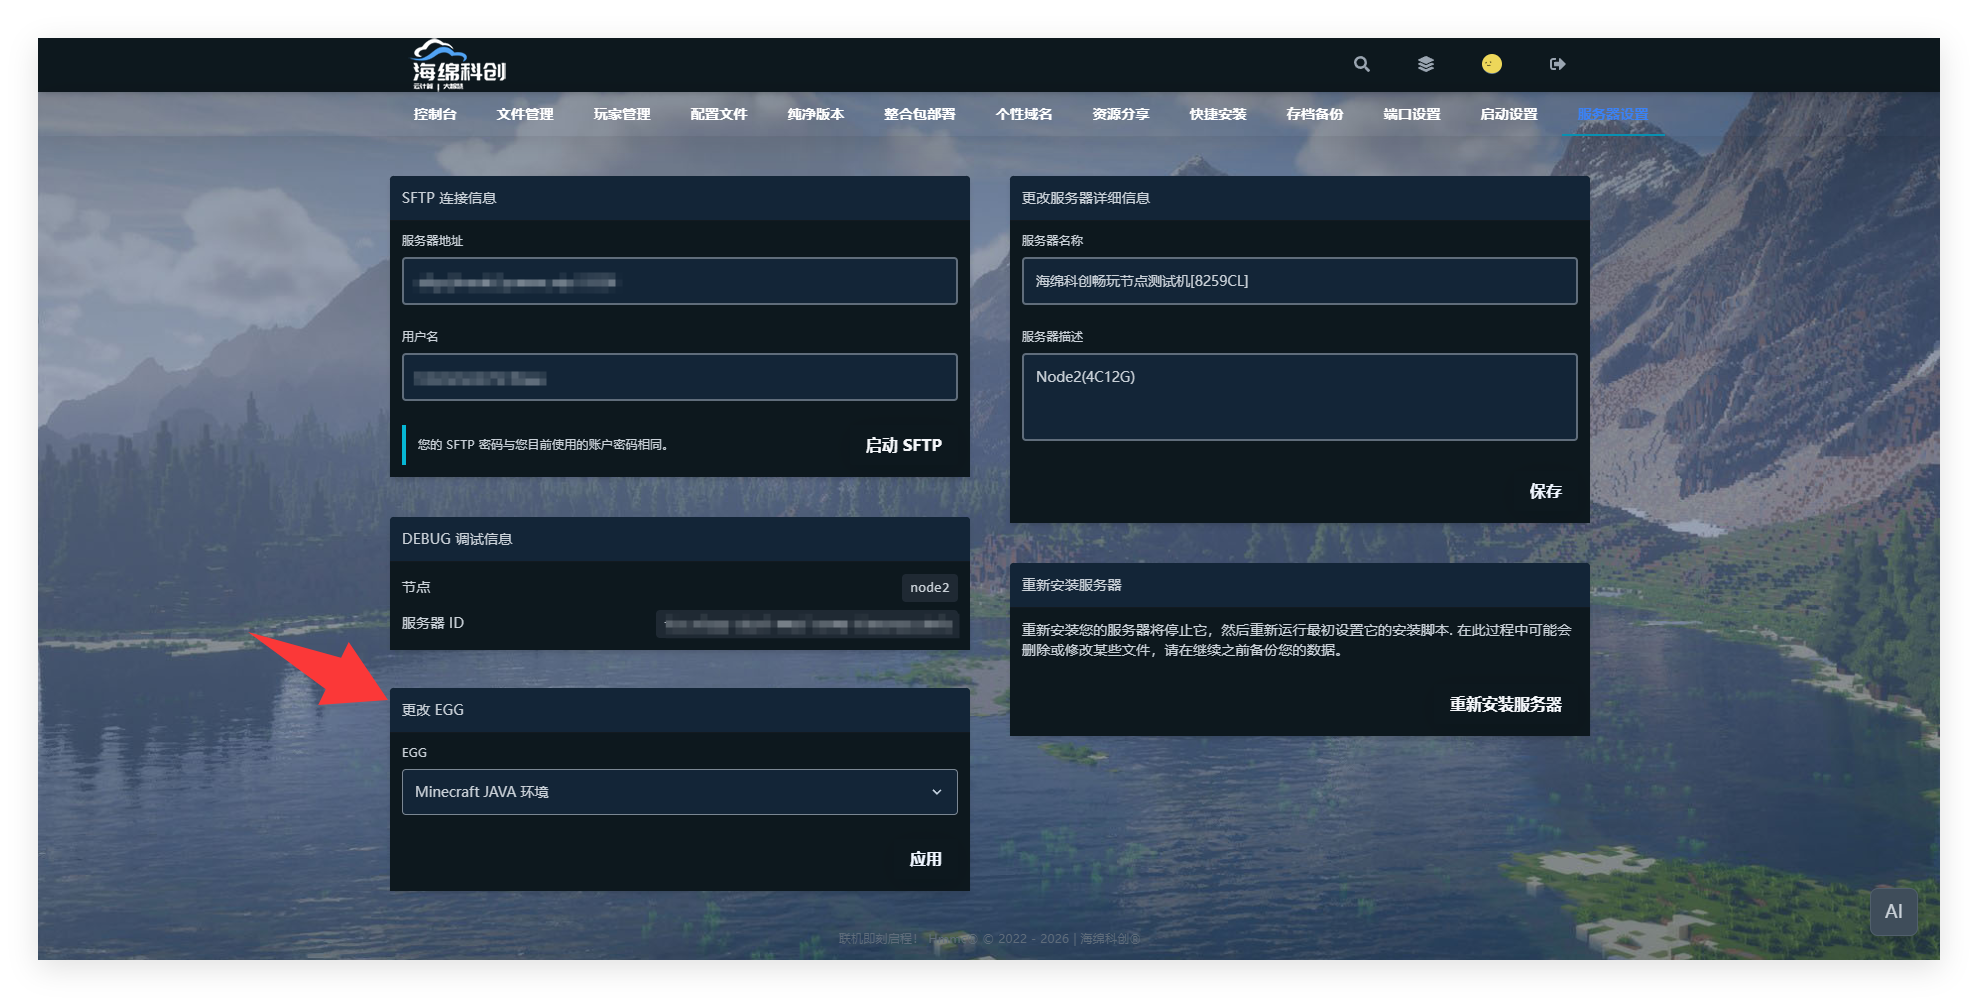This screenshot has width=1978, height=998.
Task: Click the 服务器名称 input field
Action: coord(1299,281)
